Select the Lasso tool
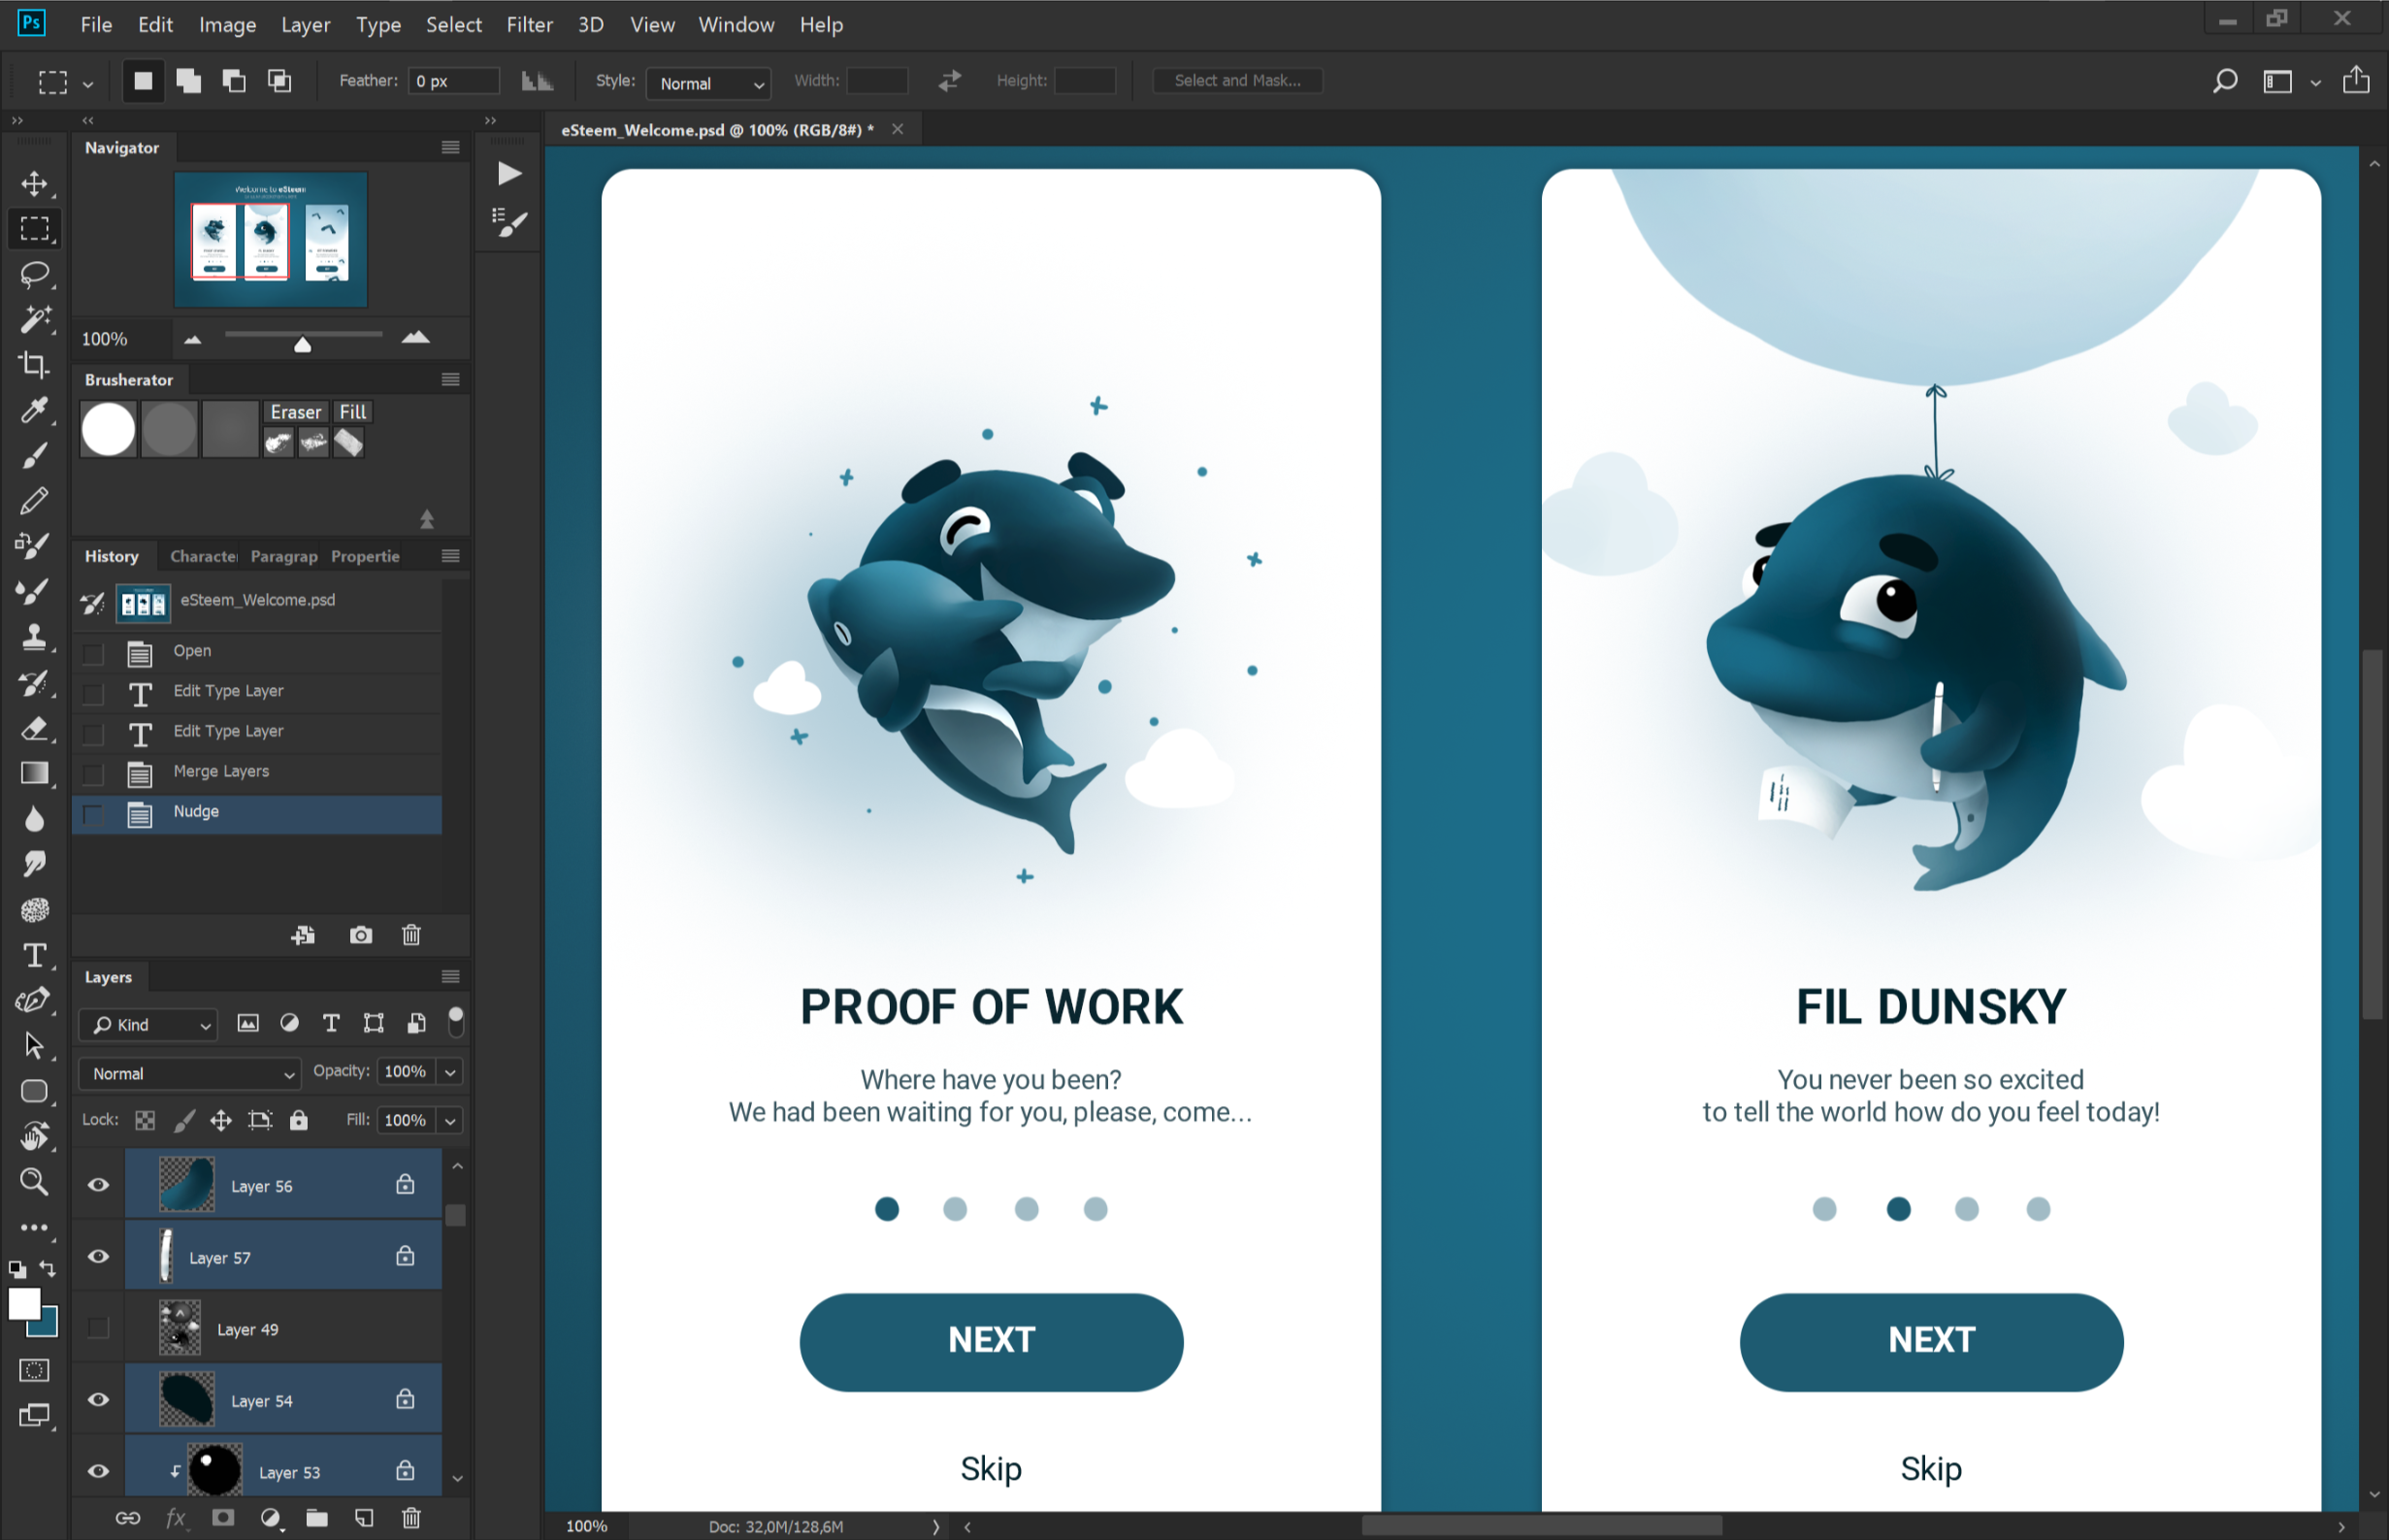Screen dimensions: 2389x1540 (x=34, y=274)
